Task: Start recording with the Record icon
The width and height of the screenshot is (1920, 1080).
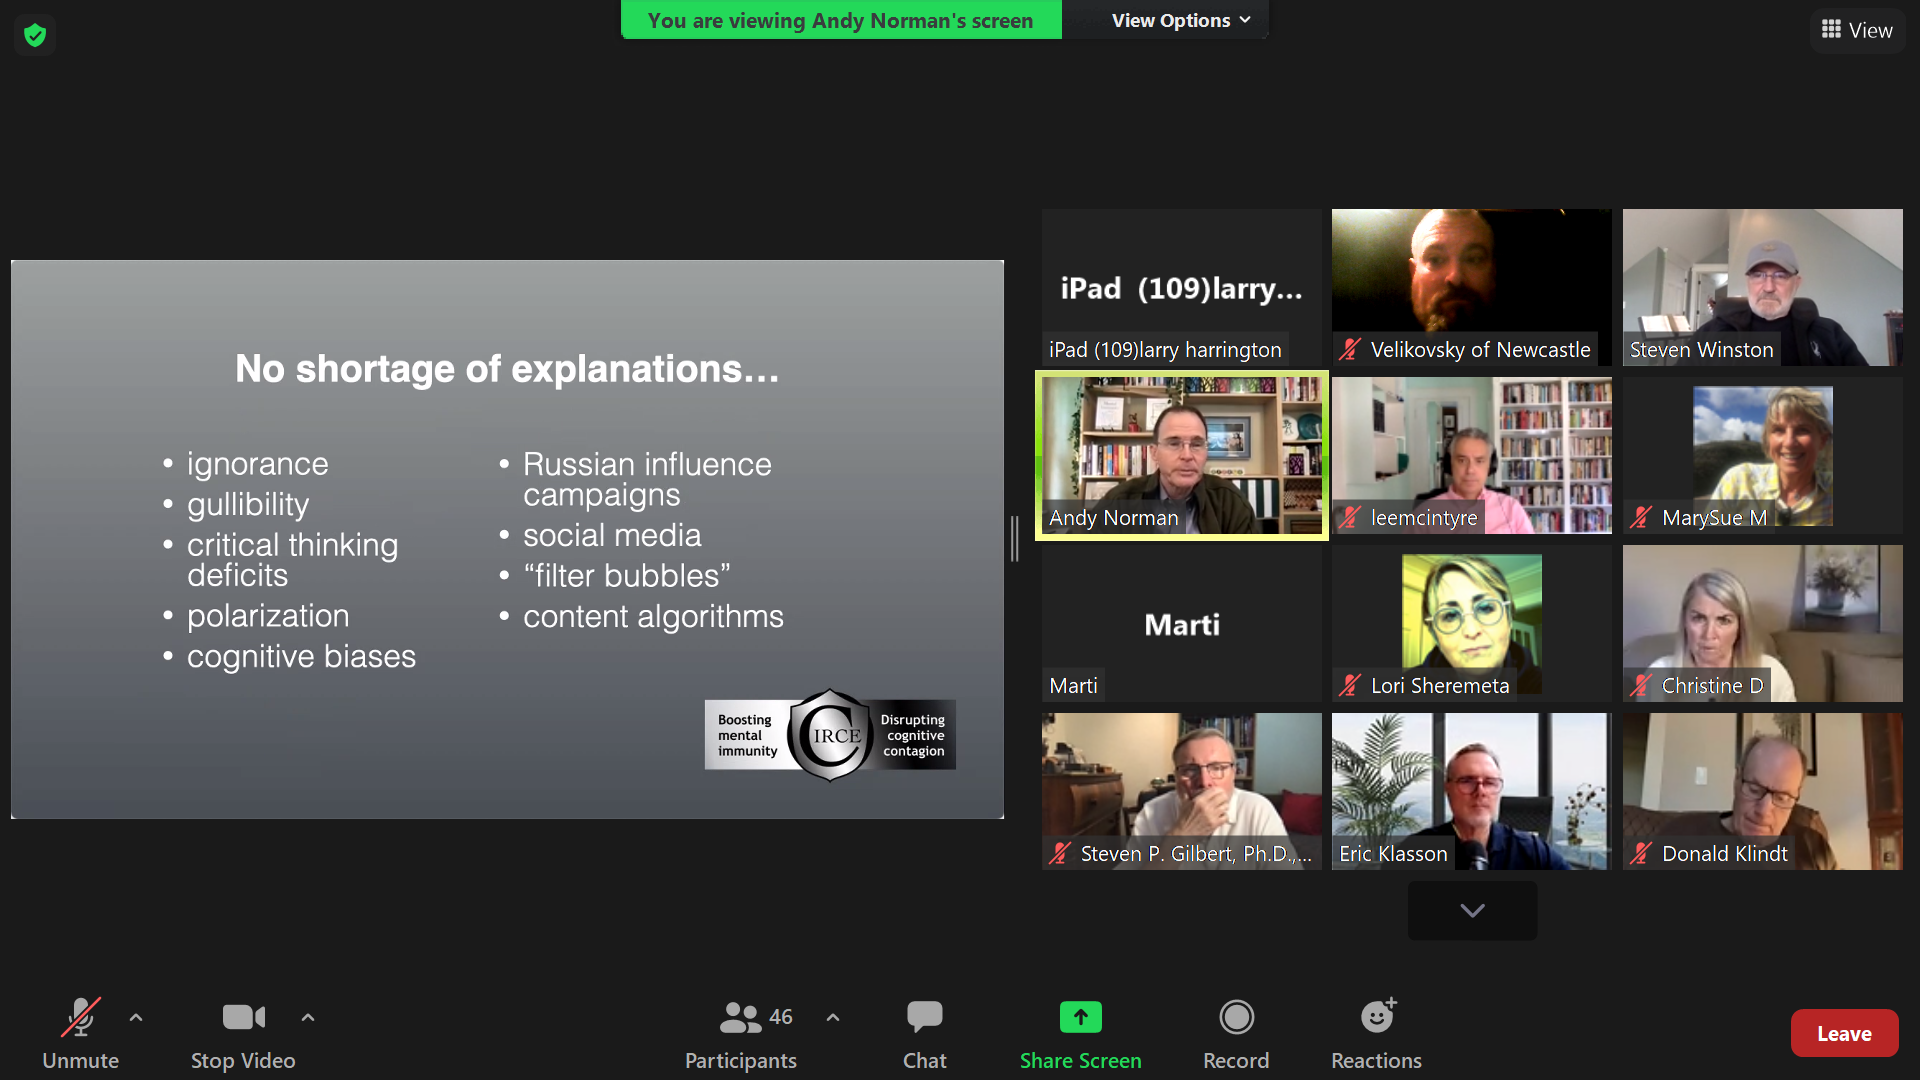Action: 1236,1017
